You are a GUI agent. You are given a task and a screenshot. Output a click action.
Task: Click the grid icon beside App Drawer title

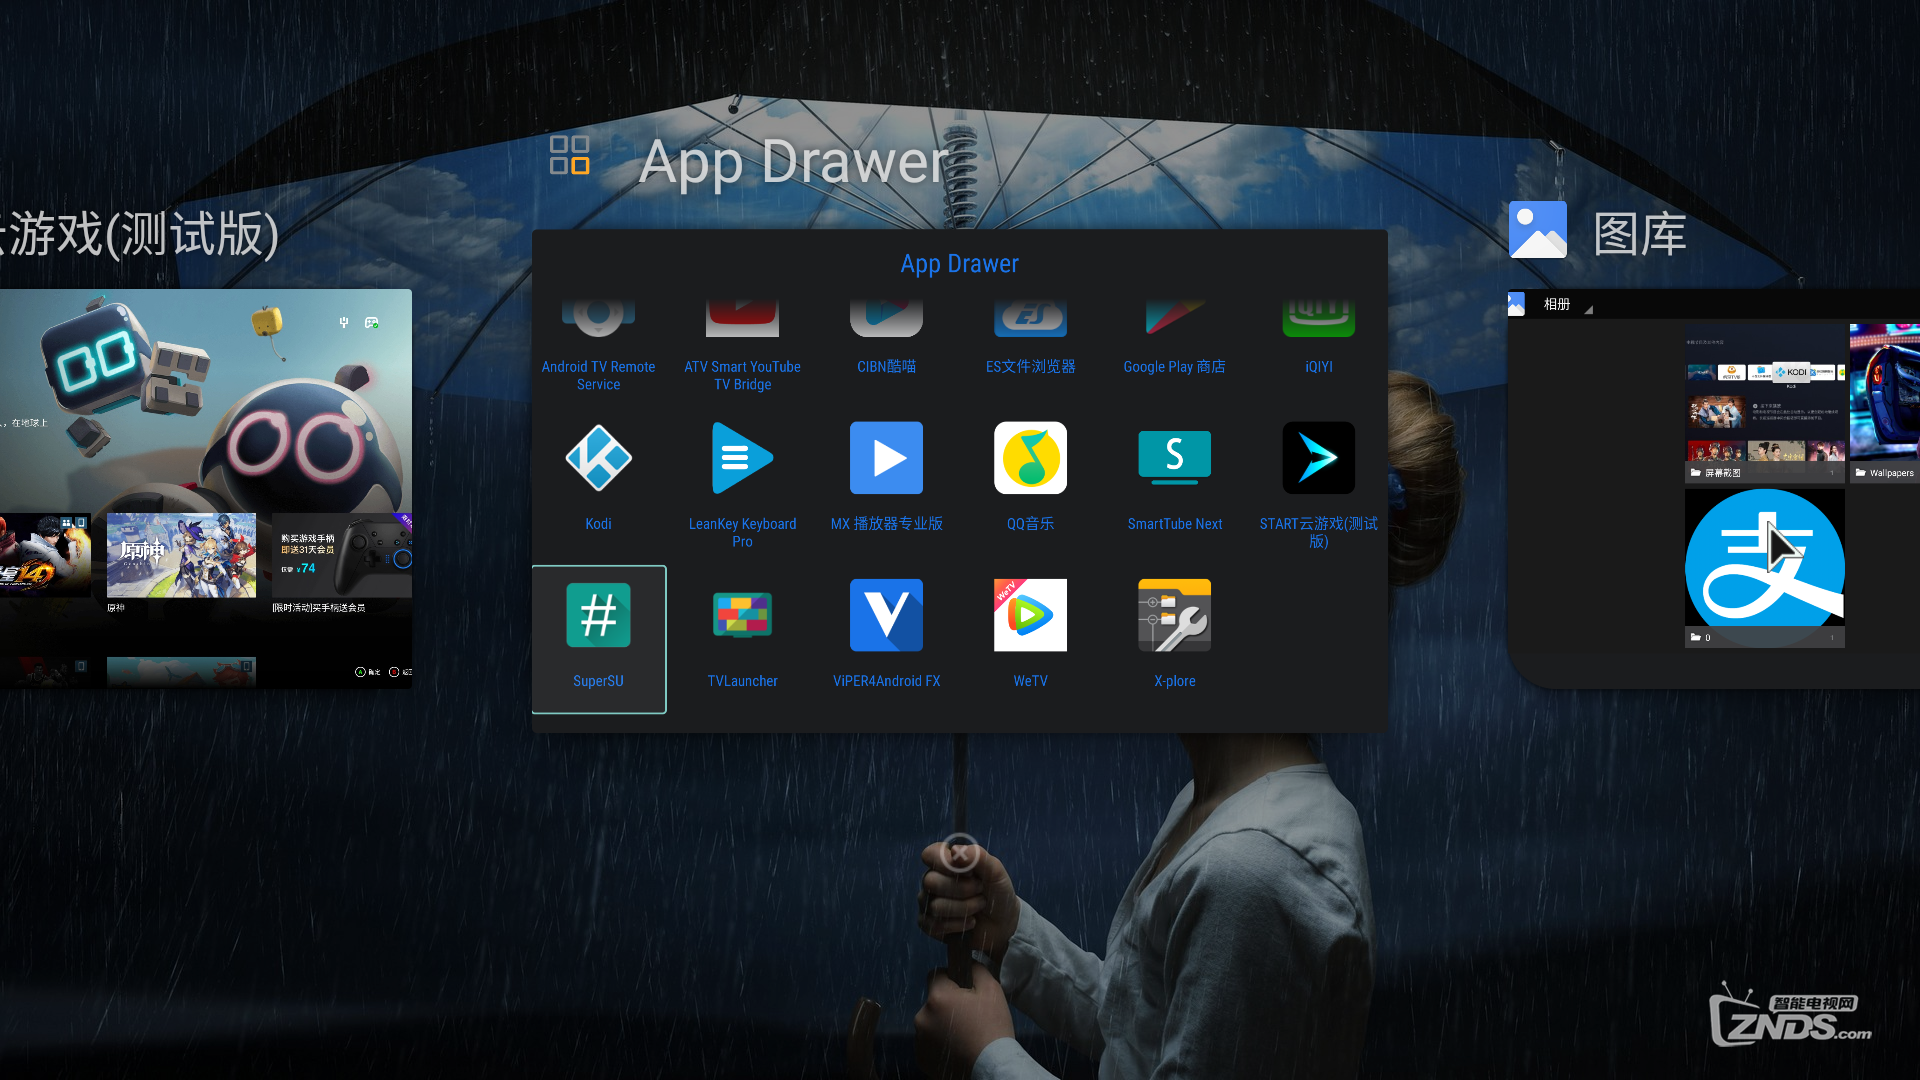[569, 155]
